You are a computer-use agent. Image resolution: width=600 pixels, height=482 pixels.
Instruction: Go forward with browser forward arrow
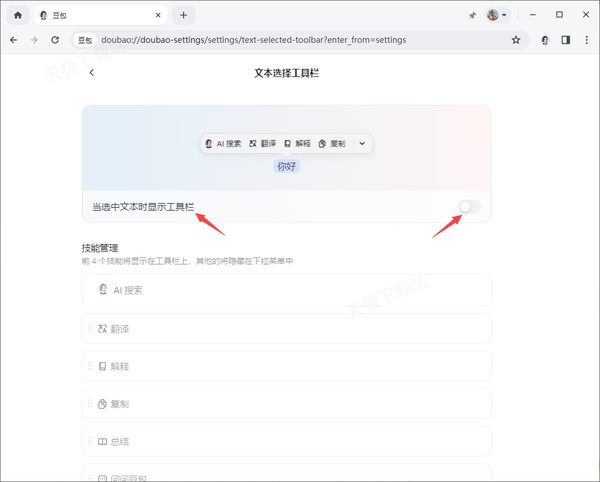(34, 40)
